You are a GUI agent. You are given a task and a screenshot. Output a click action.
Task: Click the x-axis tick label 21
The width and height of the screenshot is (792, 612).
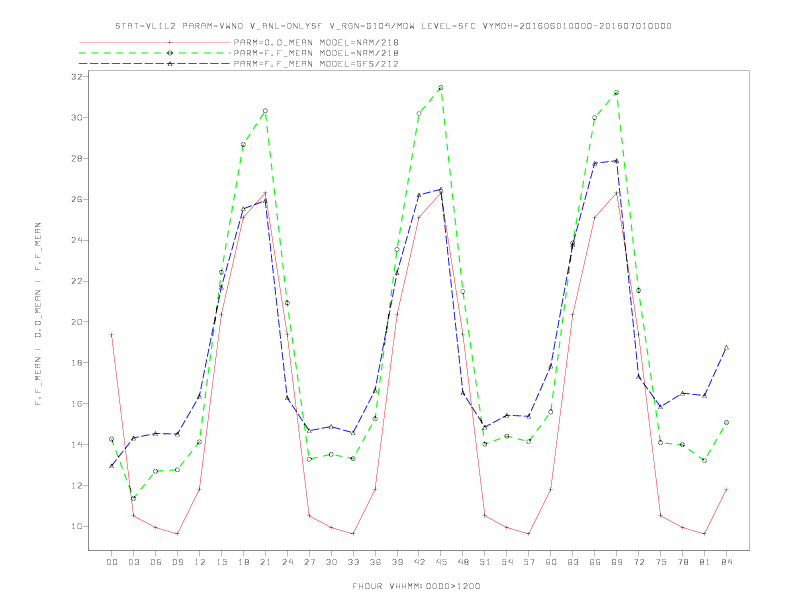pos(265,562)
